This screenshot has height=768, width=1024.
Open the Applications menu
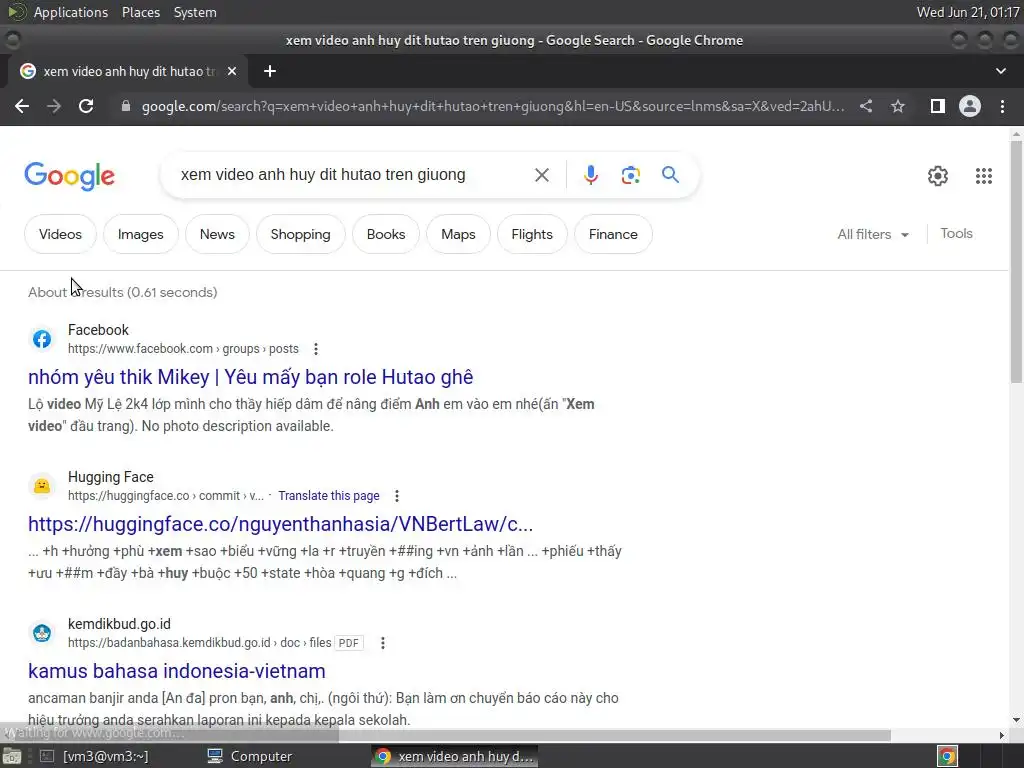point(71,12)
